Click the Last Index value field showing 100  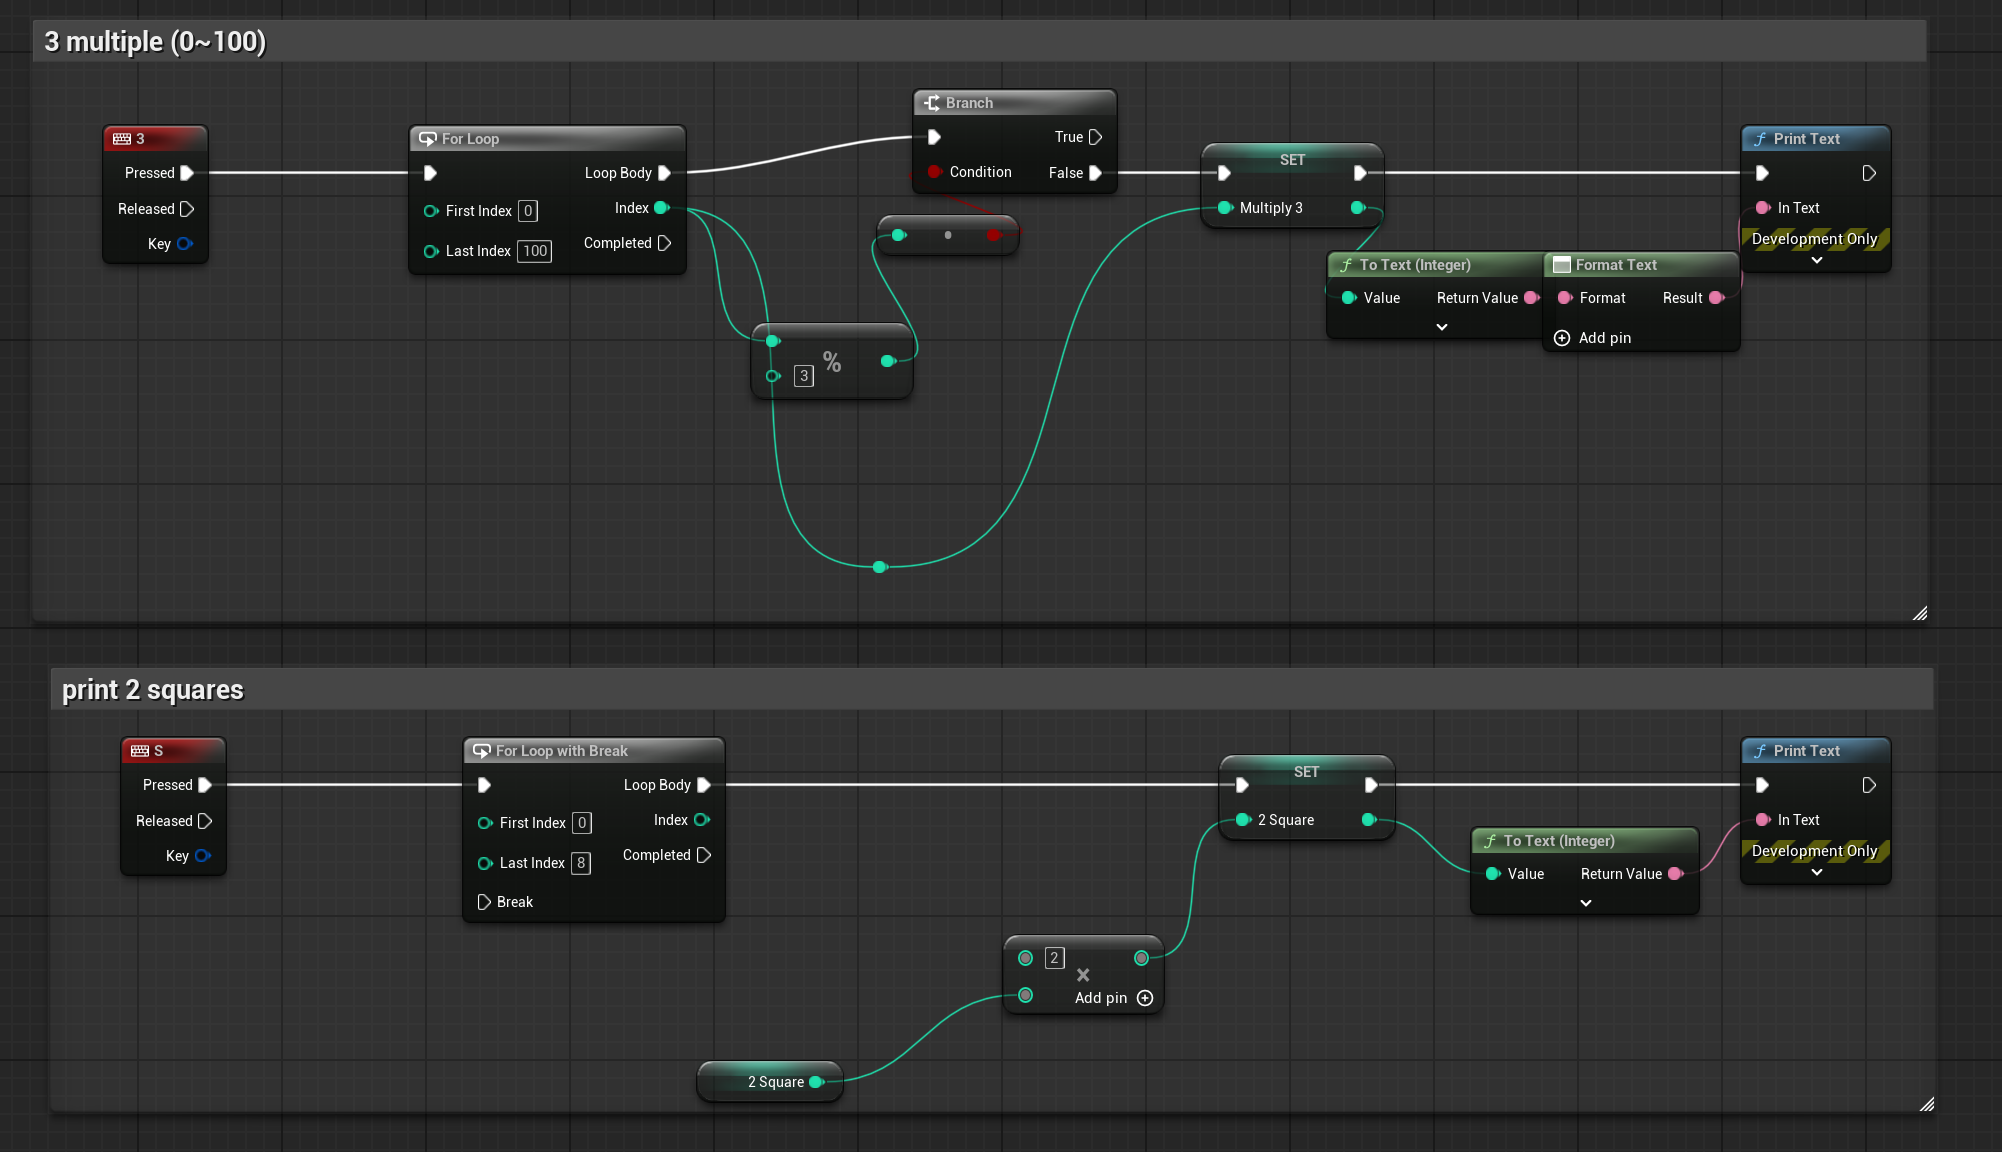click(x=535, y=251)
